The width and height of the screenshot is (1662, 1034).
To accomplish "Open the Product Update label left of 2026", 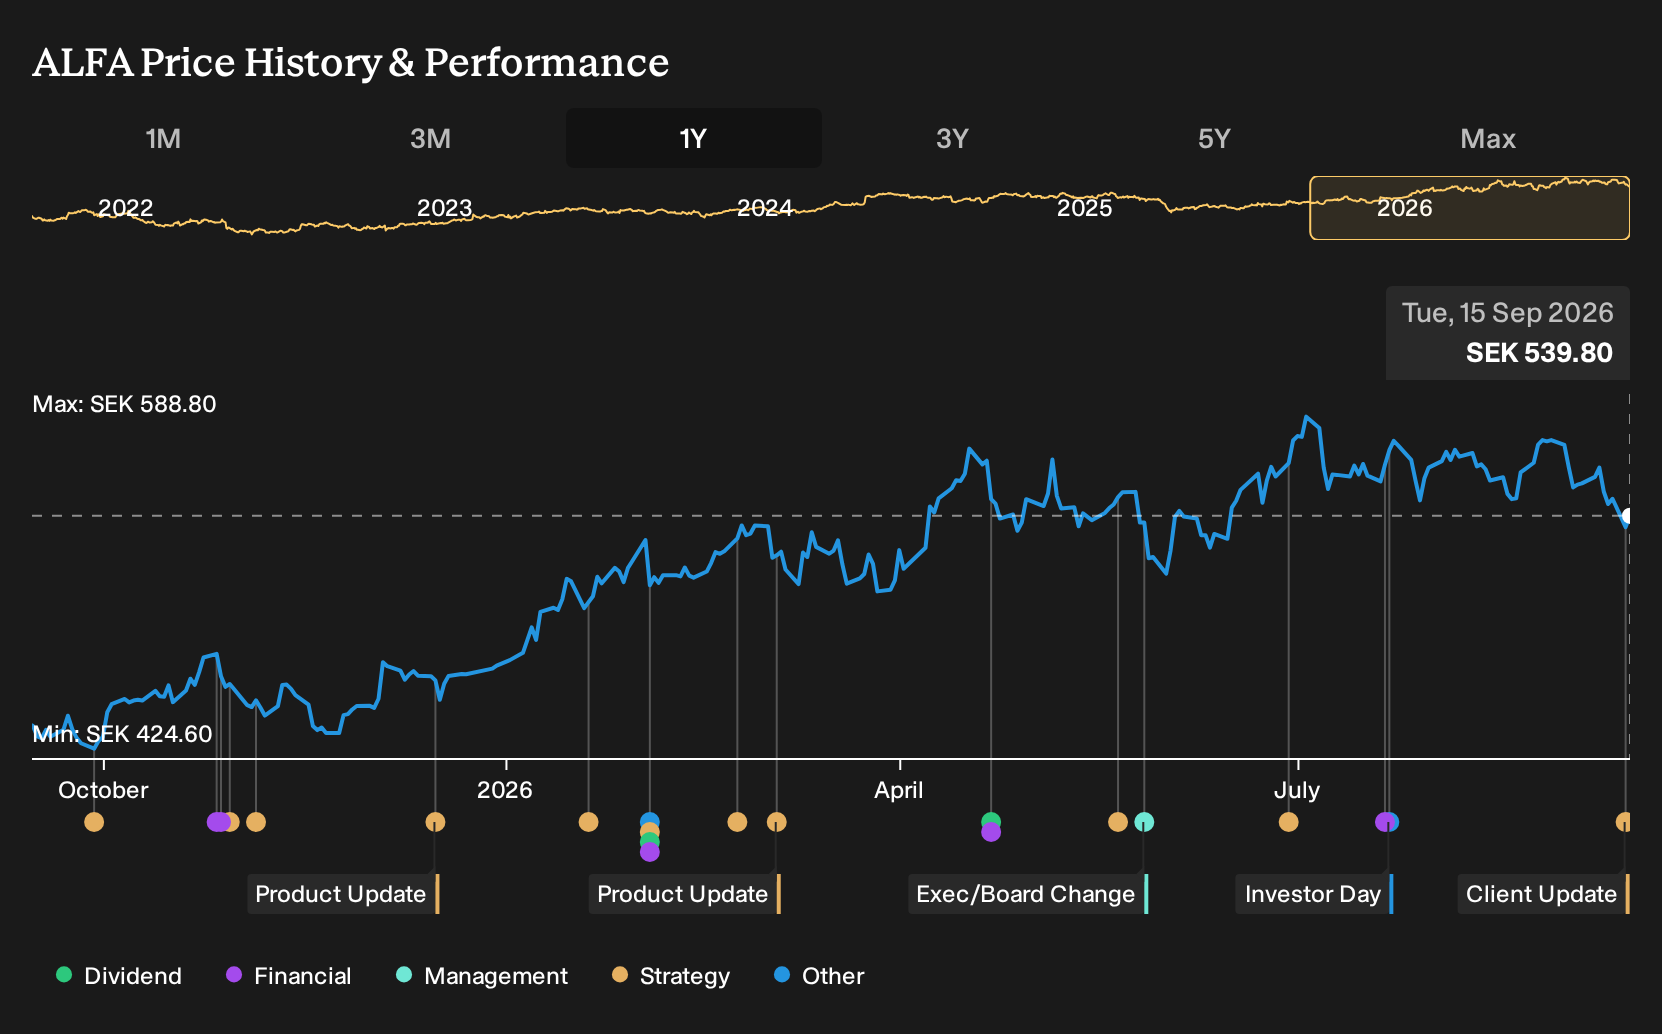I will pos(343,894).
